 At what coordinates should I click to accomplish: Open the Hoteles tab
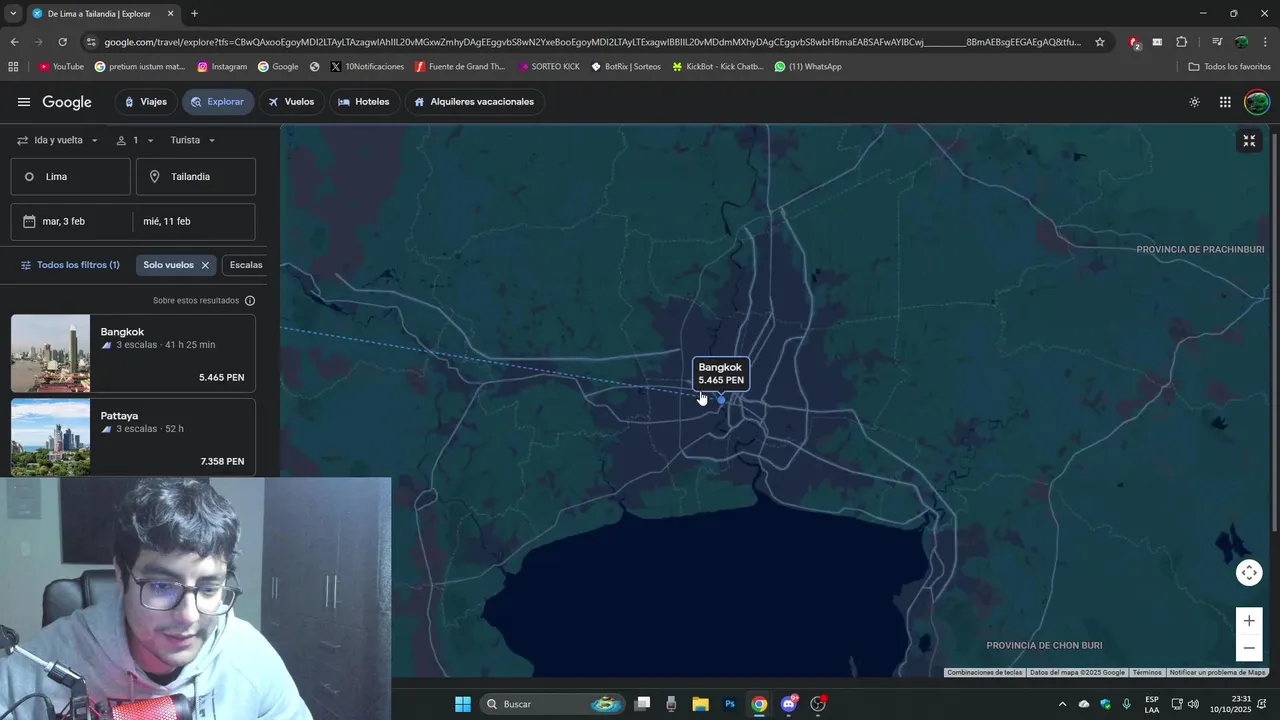click(364, 102)
